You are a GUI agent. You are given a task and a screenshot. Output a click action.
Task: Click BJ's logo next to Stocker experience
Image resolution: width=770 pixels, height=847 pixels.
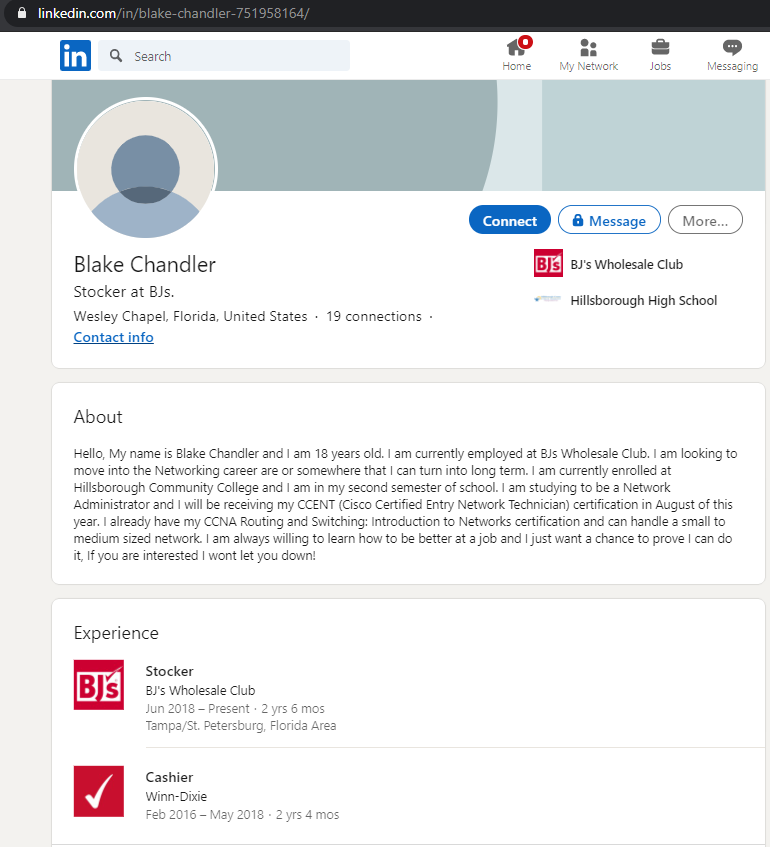[99, 684]
